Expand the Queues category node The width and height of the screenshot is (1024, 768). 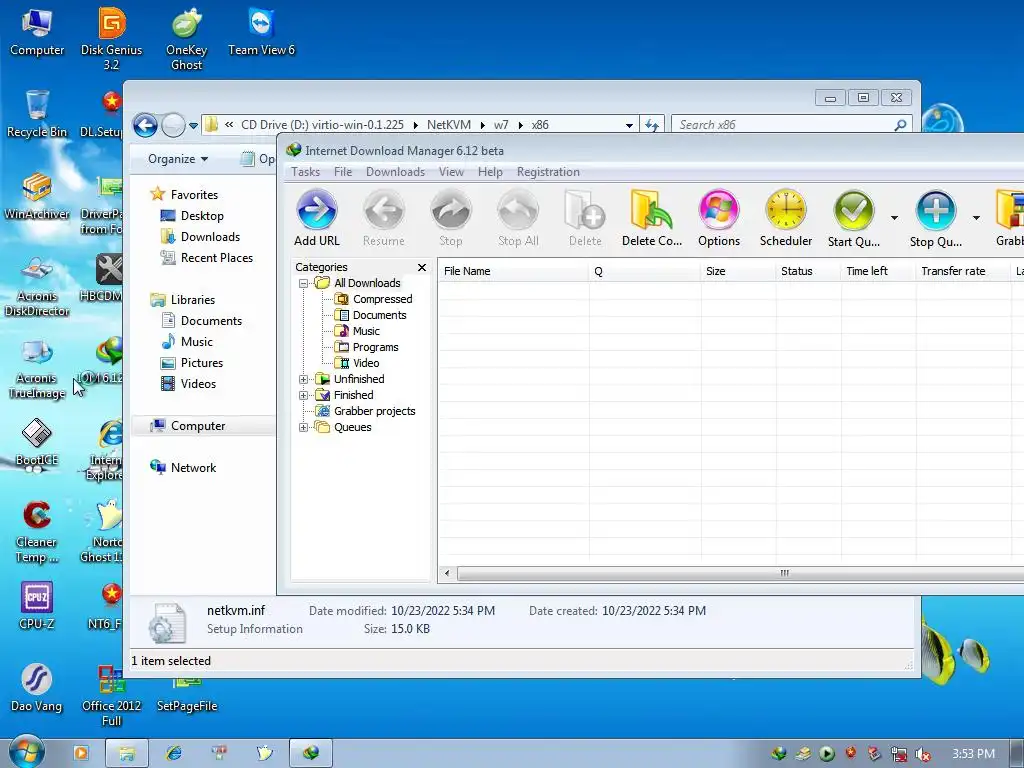pos(303,427)
